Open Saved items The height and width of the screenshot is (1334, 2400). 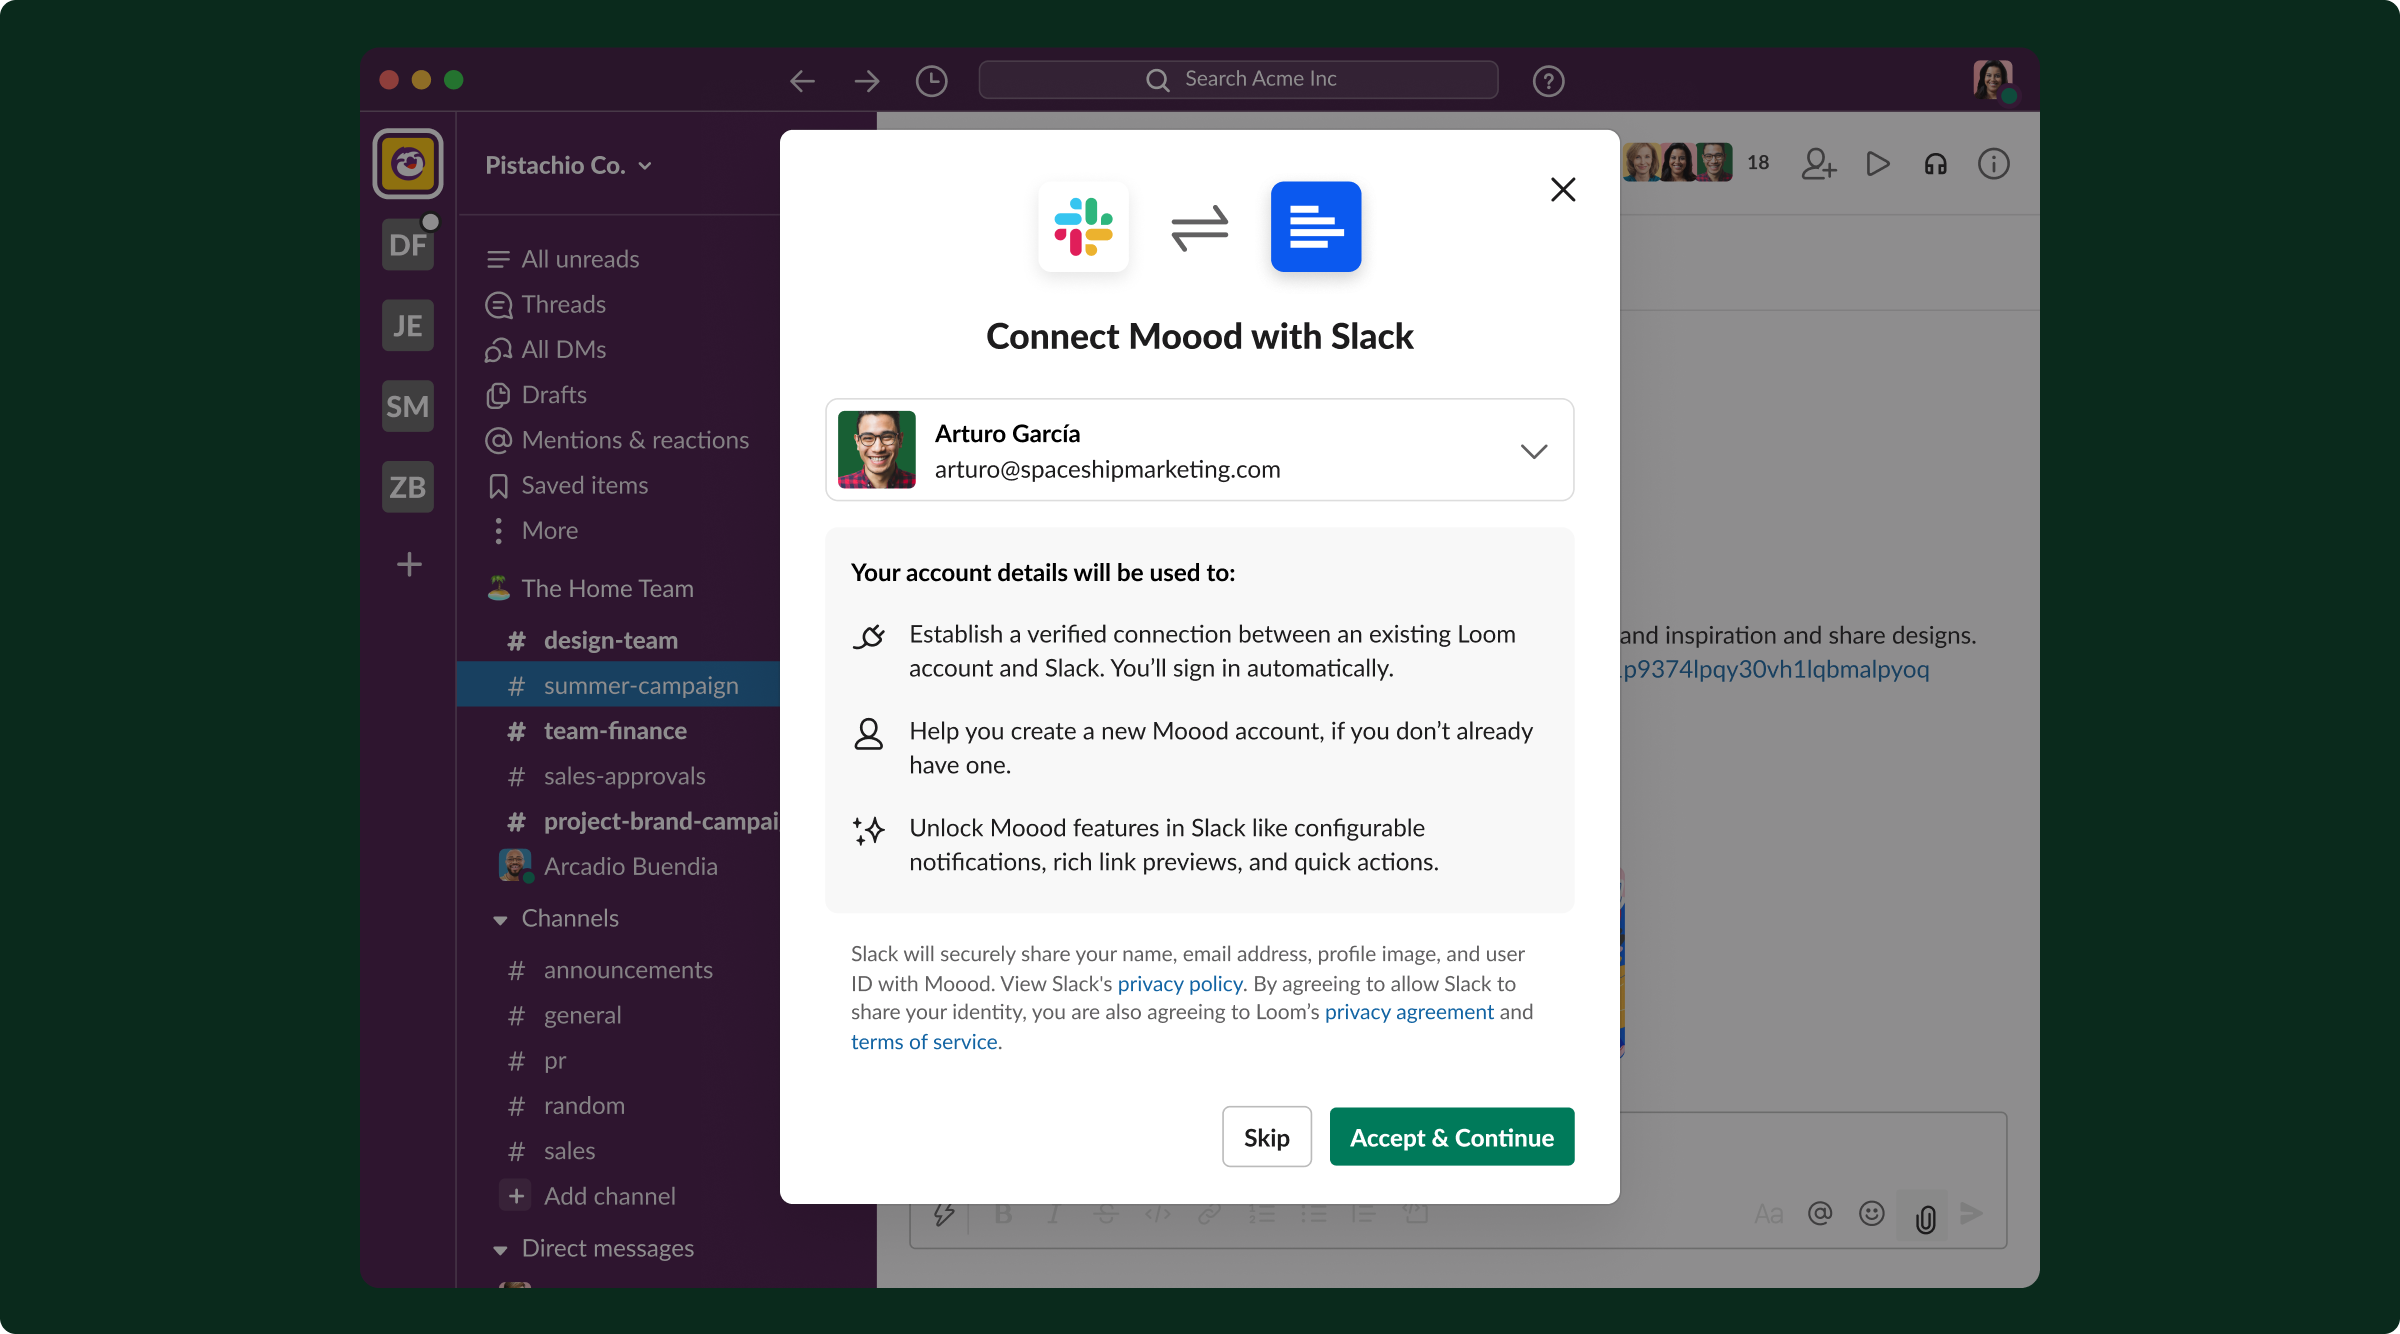[567, 486]
